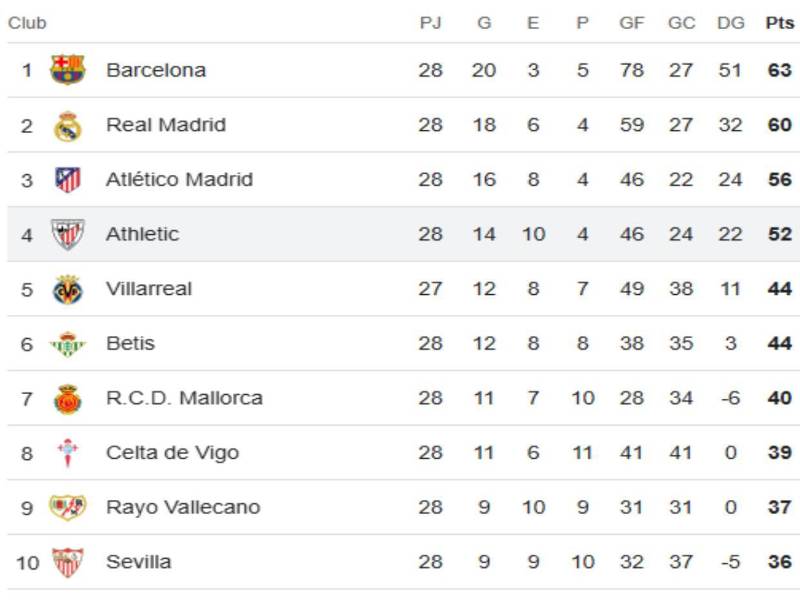Click the Real Madrid crest icon

(67, 126)
